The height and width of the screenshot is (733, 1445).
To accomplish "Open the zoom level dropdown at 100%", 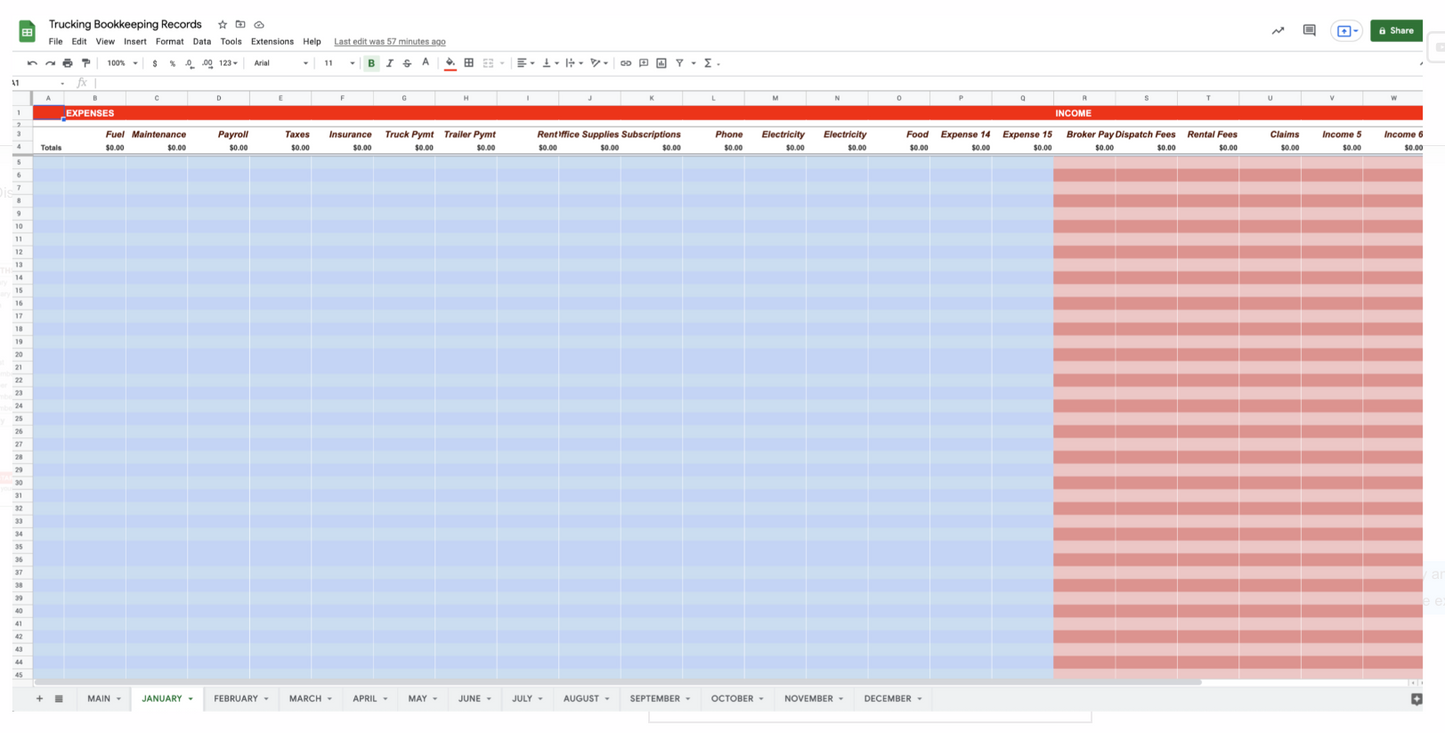I will point(120,63).
